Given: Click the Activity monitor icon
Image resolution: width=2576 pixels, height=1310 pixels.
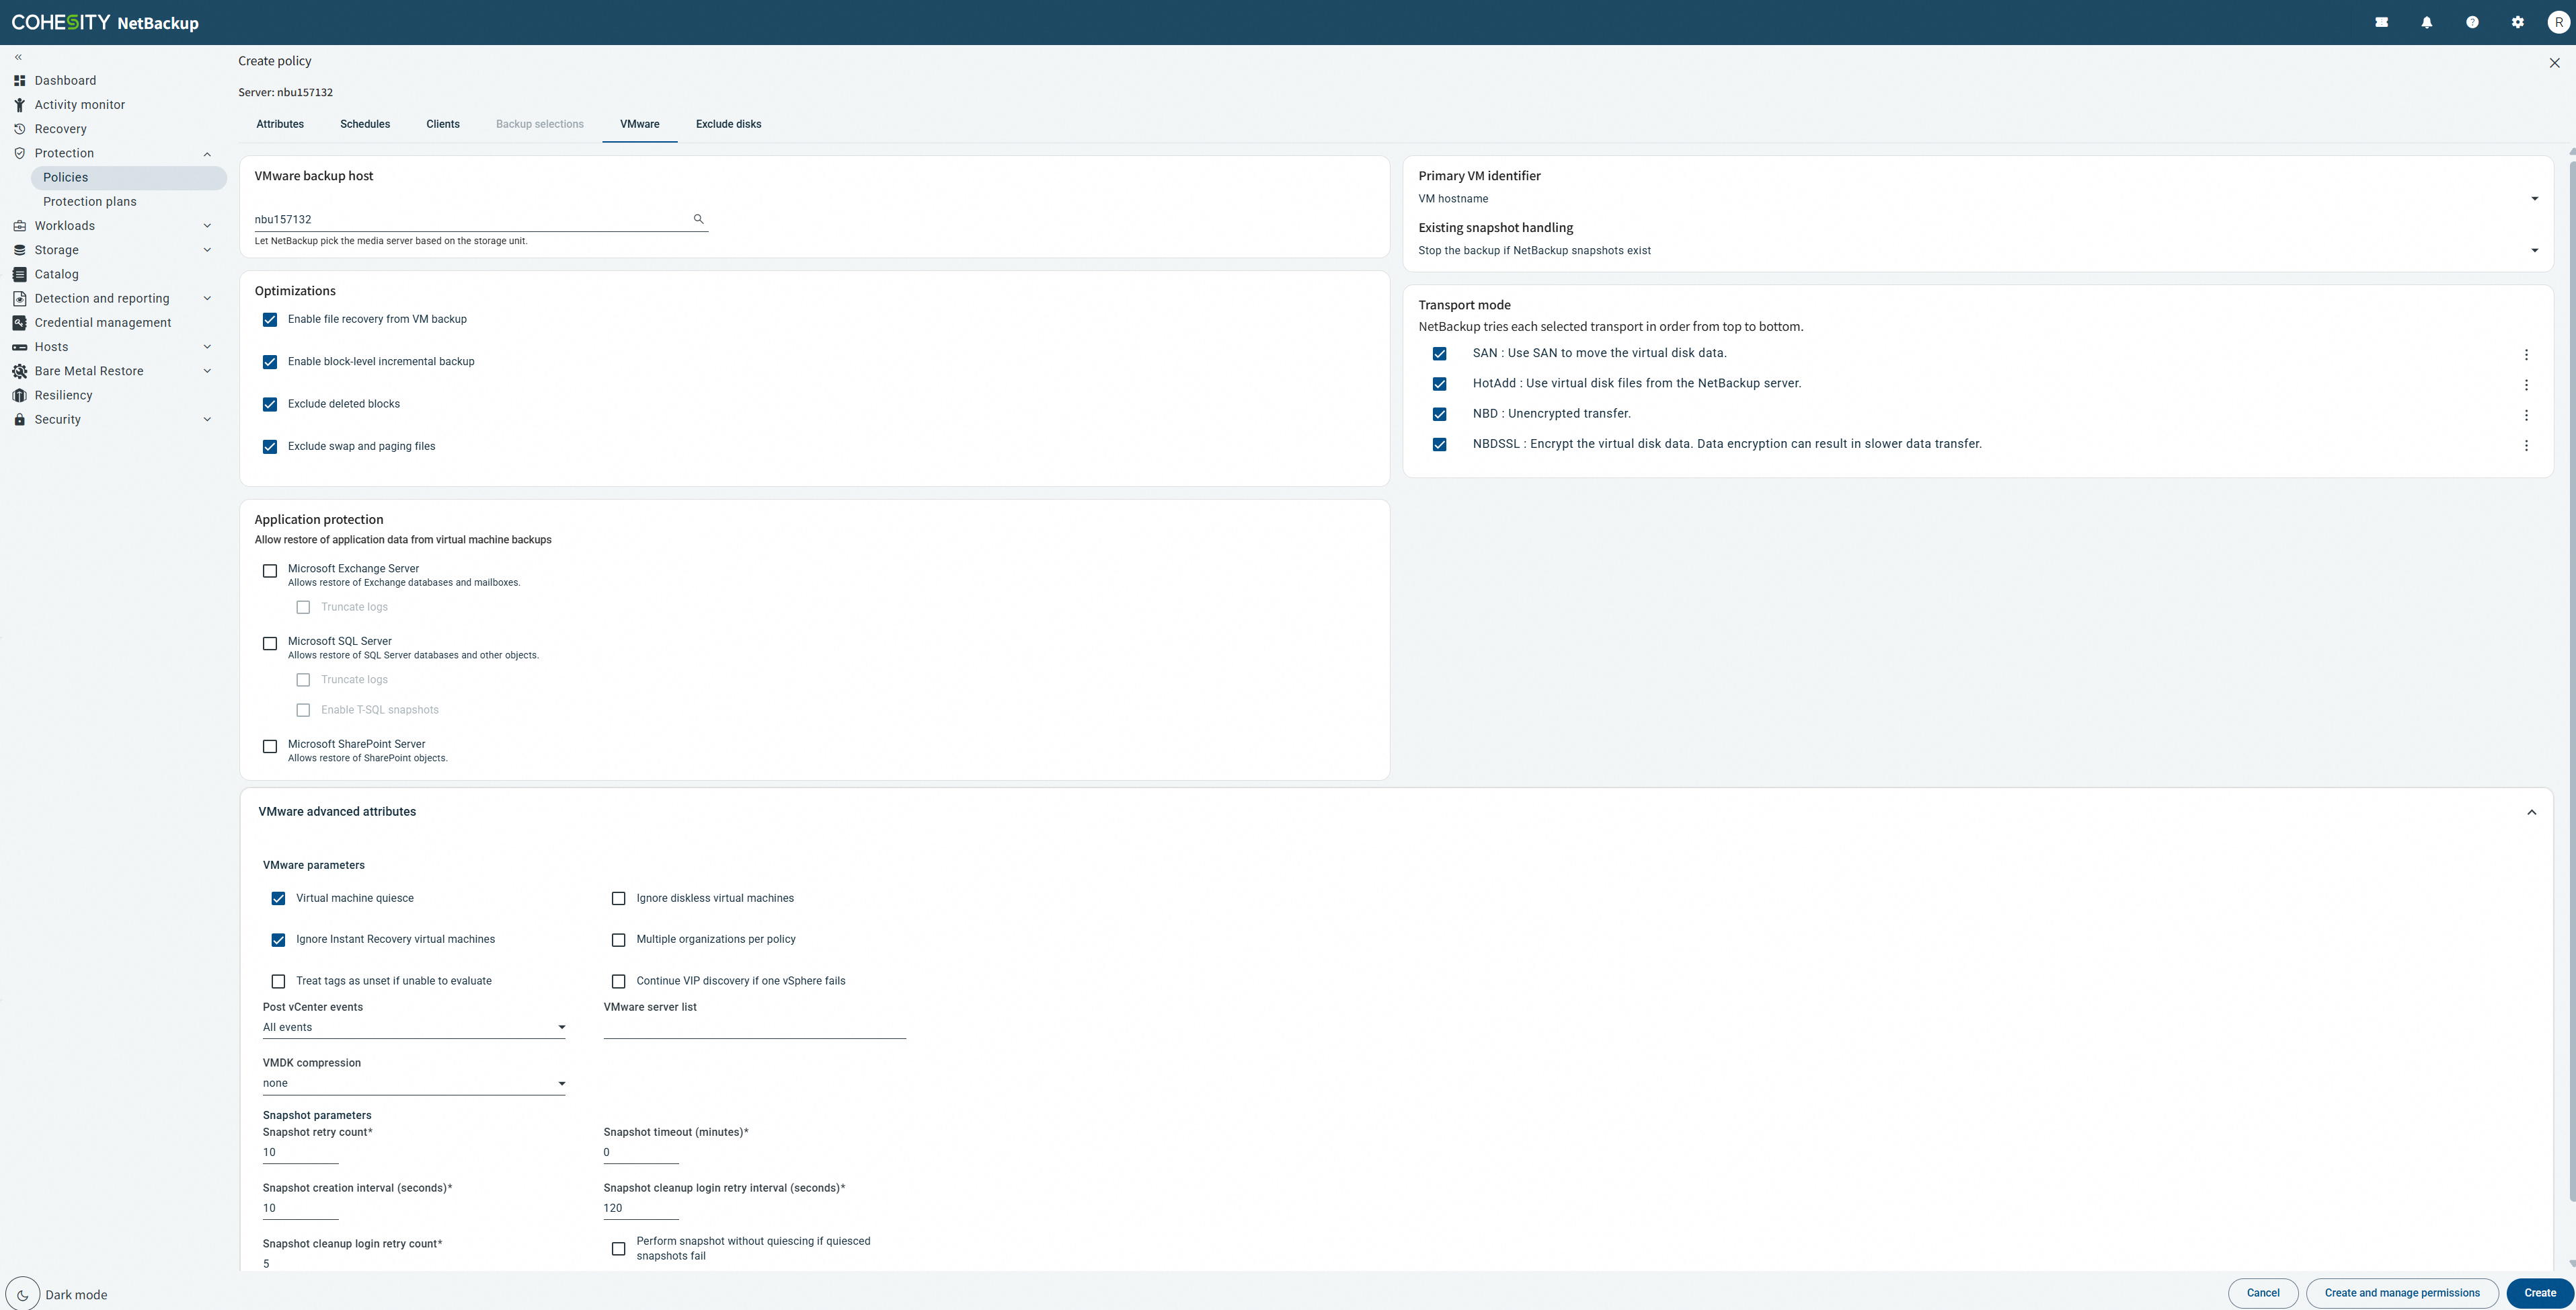Looking at the screenshot, I should 19,105.
